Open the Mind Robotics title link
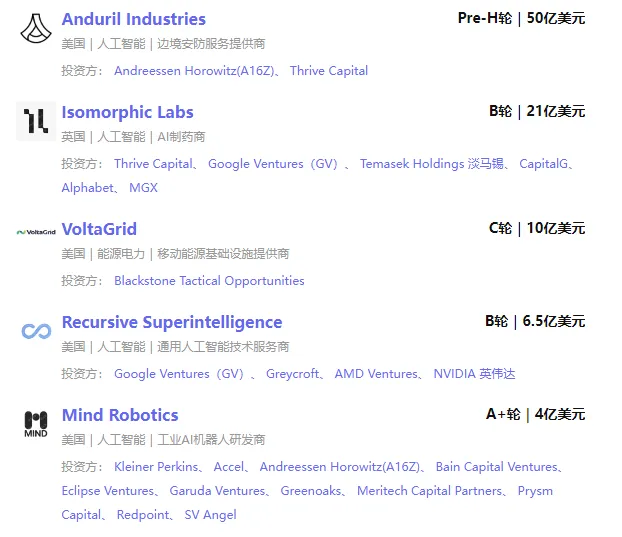This screenshot has width=622, height=537. click(x=120, y=415)
